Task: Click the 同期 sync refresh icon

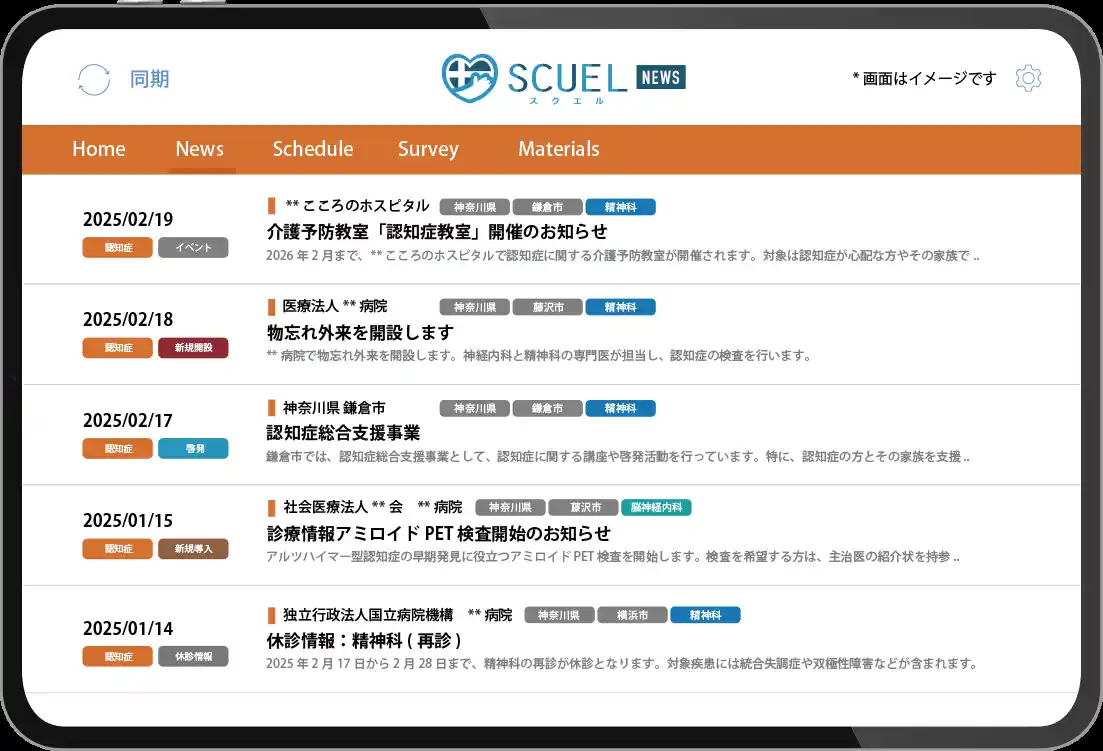Action: 93,78
